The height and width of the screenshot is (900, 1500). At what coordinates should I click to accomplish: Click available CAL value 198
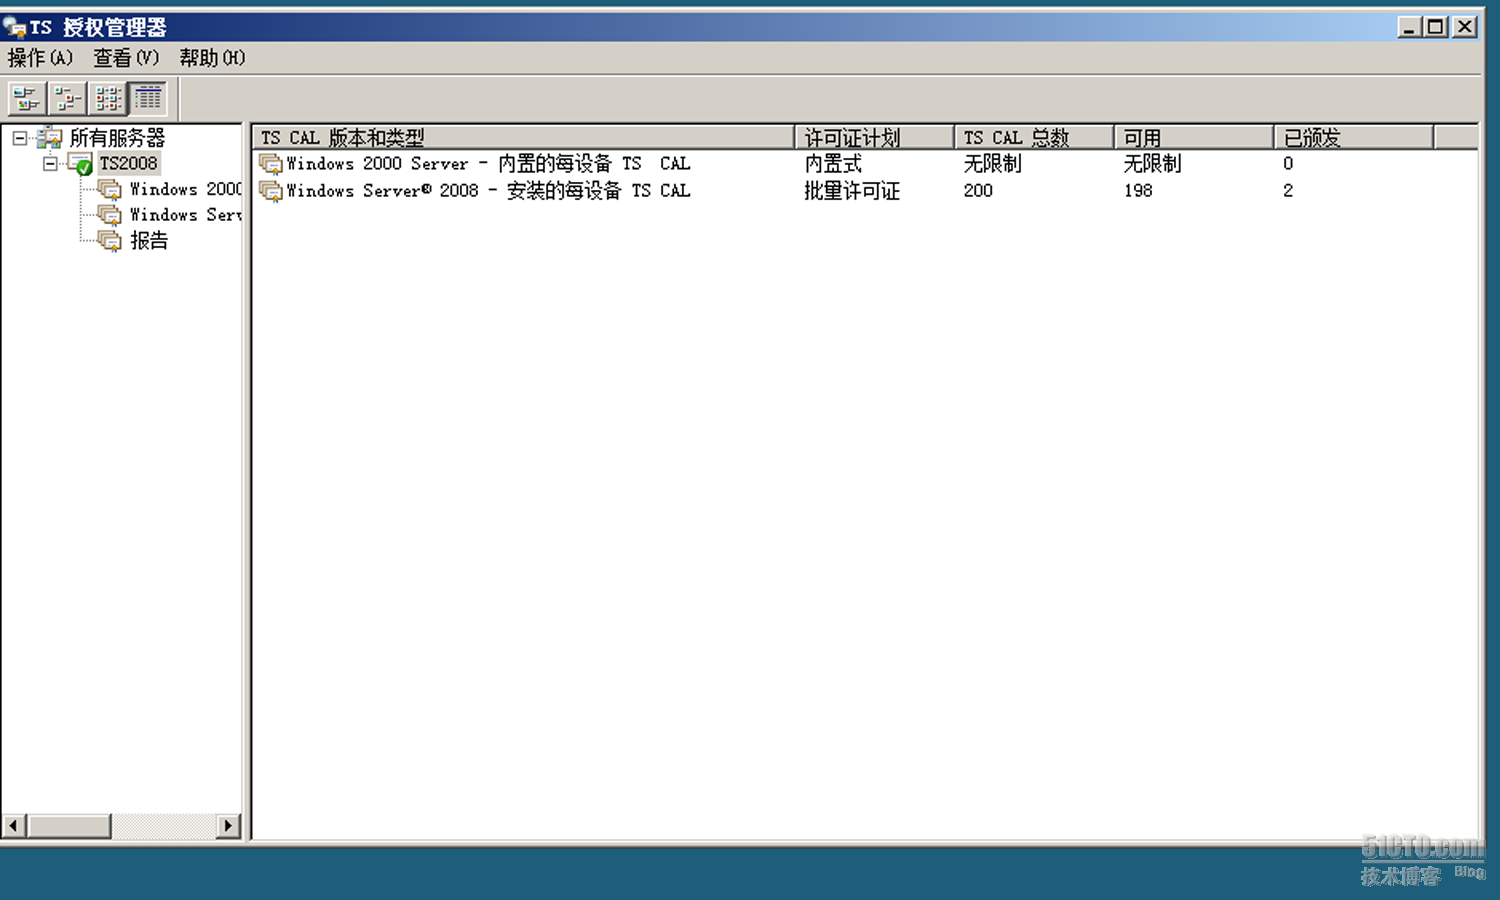click(x=1138, y=191)
